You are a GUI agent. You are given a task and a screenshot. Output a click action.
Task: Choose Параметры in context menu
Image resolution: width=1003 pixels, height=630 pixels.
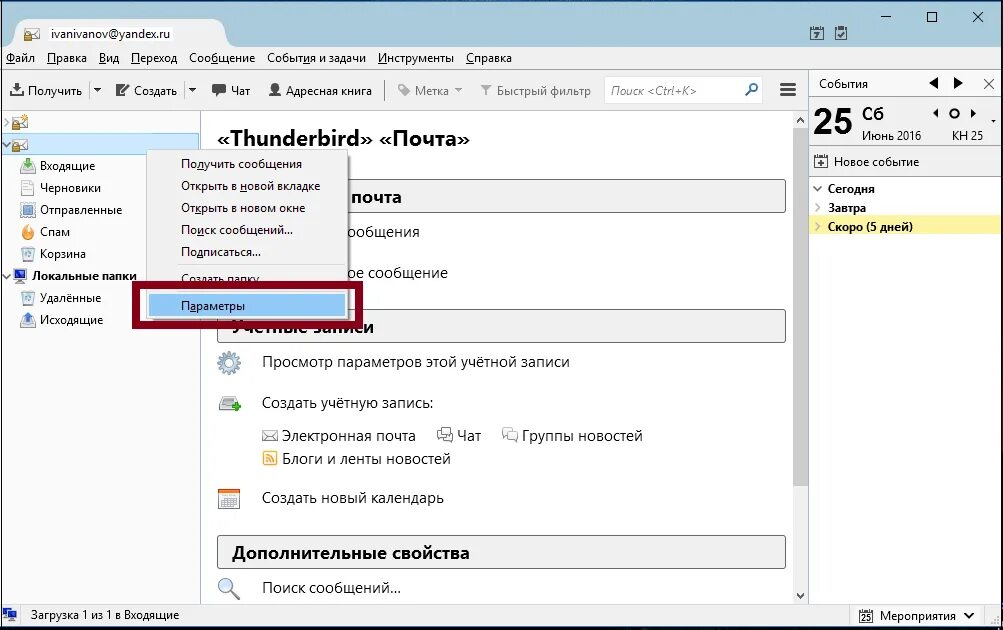248,306
